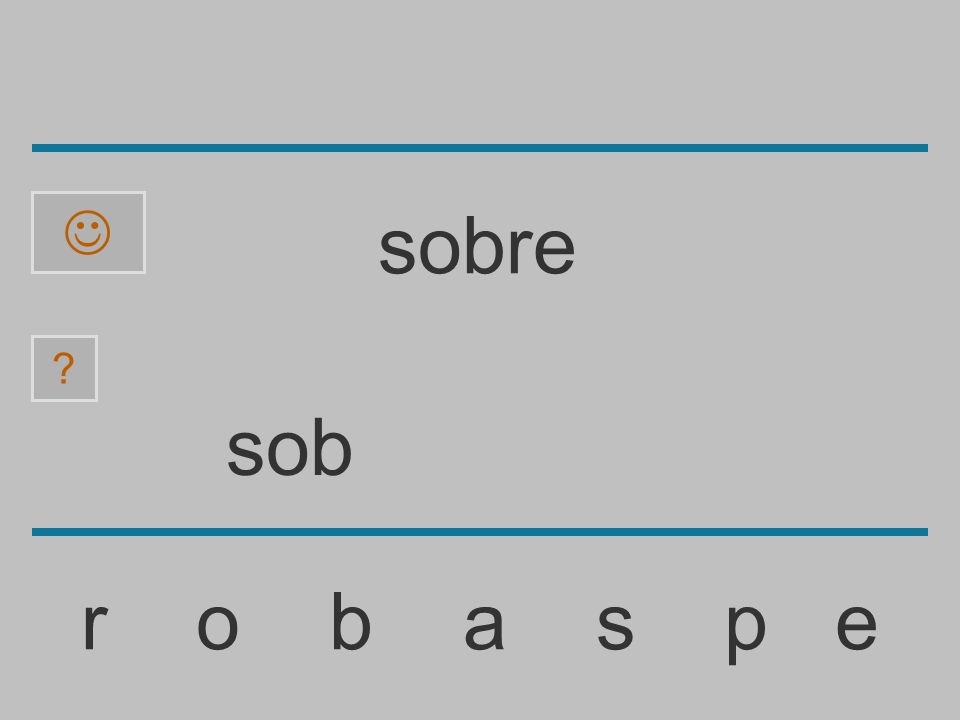960x720 pixels.
Task: Click the upper blue divider line
Action: [x=480, y=148]
